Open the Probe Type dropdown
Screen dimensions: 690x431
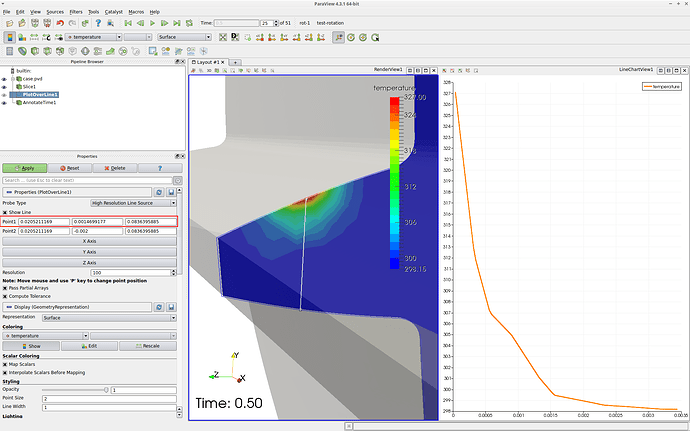(x=133, y=202)
